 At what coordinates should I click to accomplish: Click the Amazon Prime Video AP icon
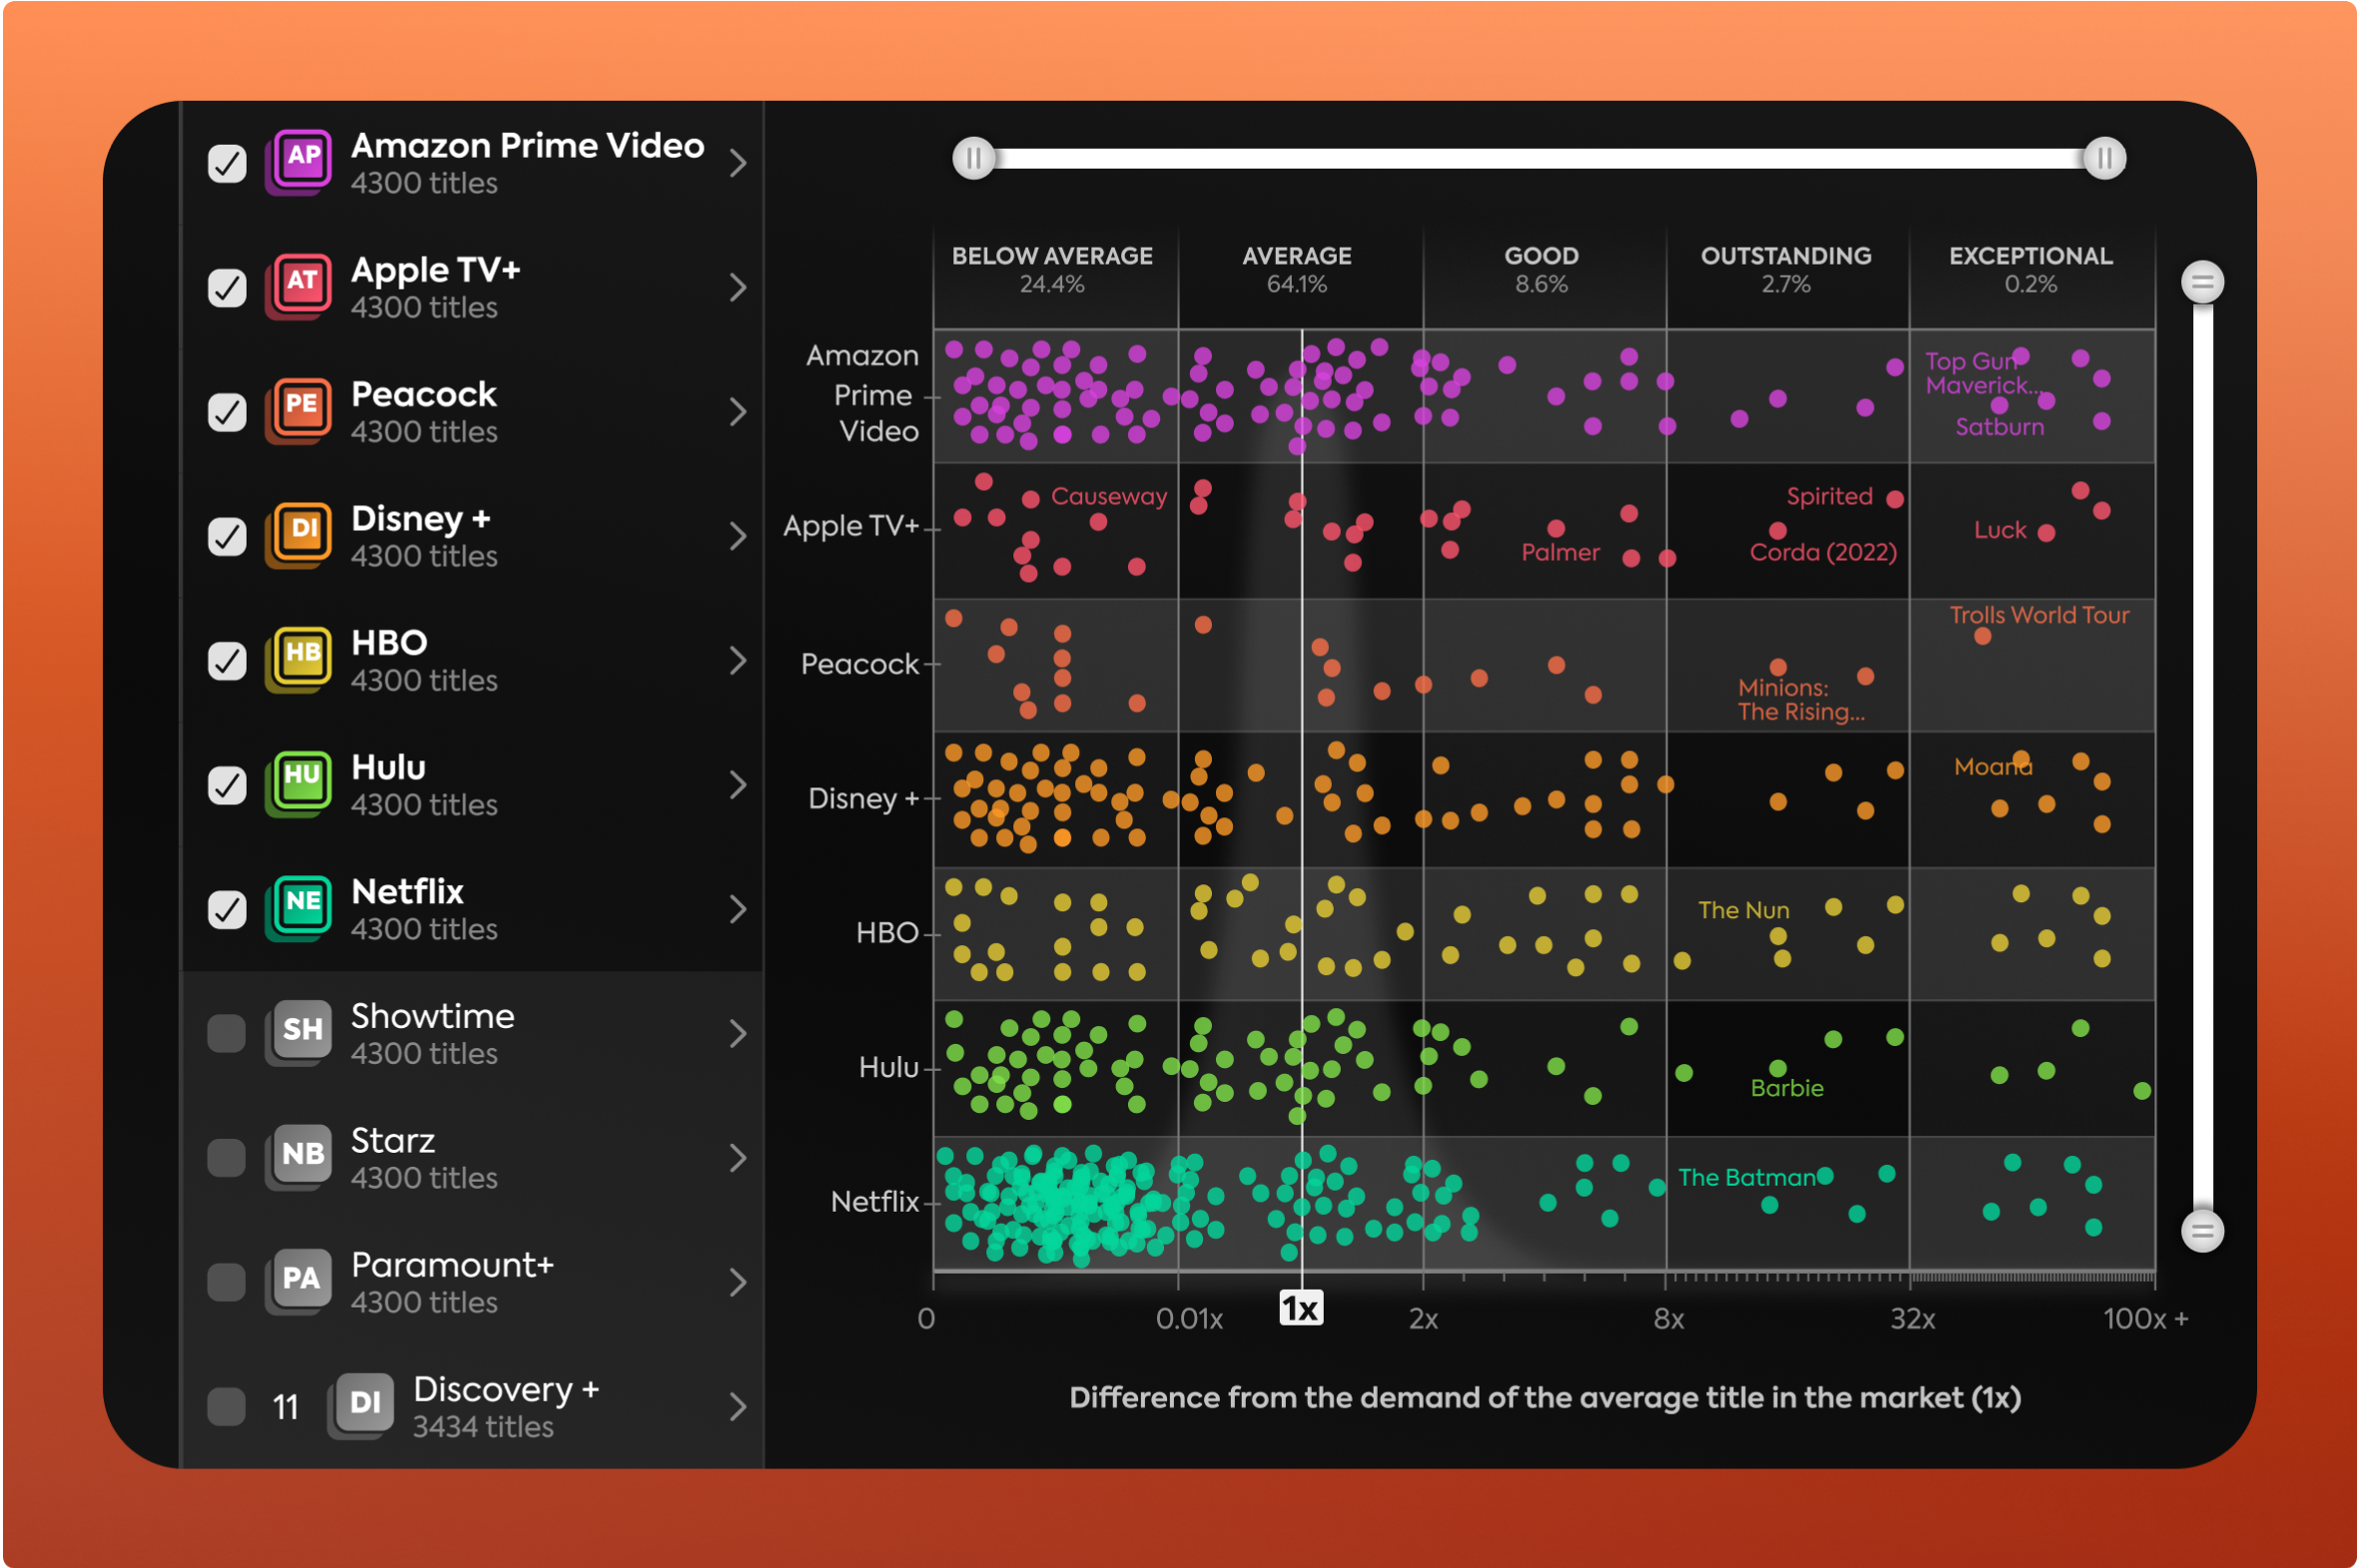300,160
